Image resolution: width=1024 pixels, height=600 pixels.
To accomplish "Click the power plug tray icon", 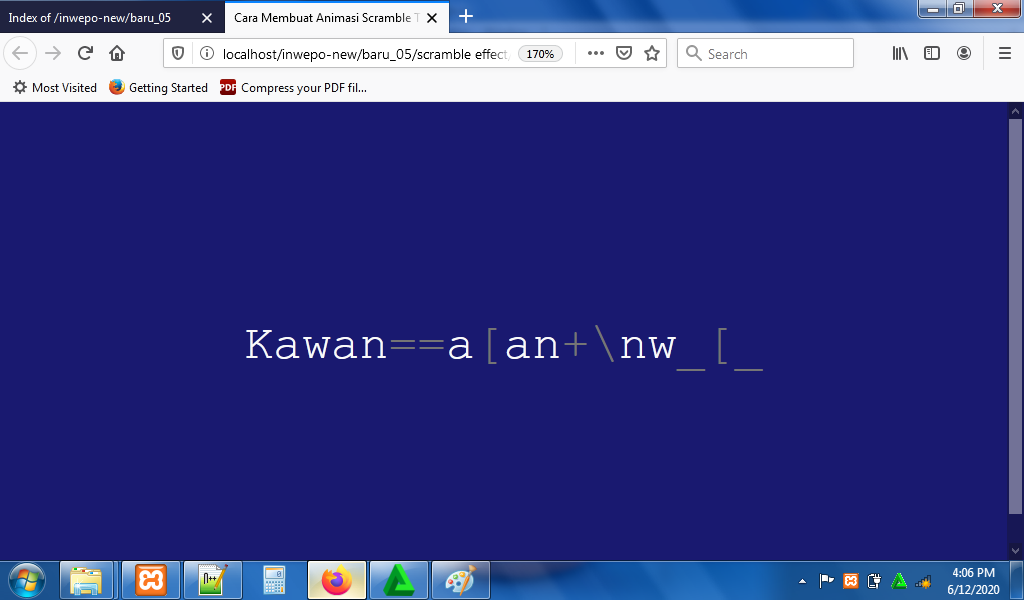I will pos(874,580).
